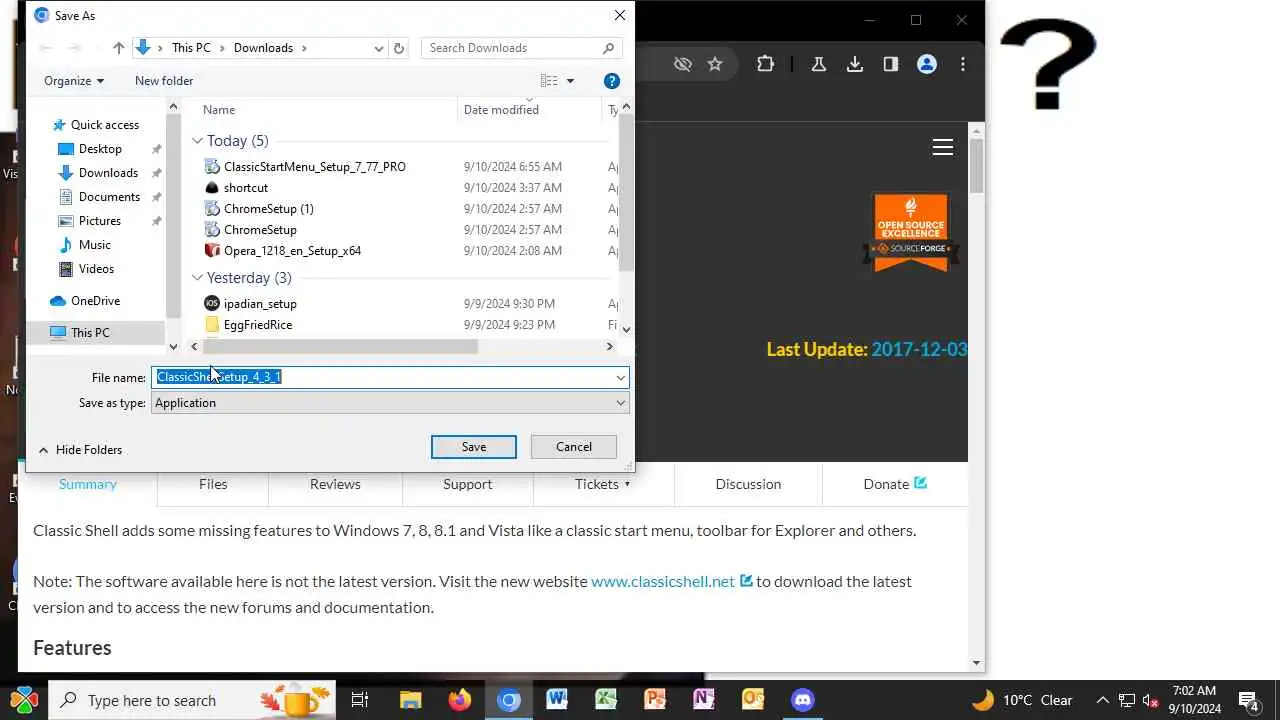Open the Donate tab link
This screenshot has width=1280, height=720.
pyautogui.click(x=895, y=484)
